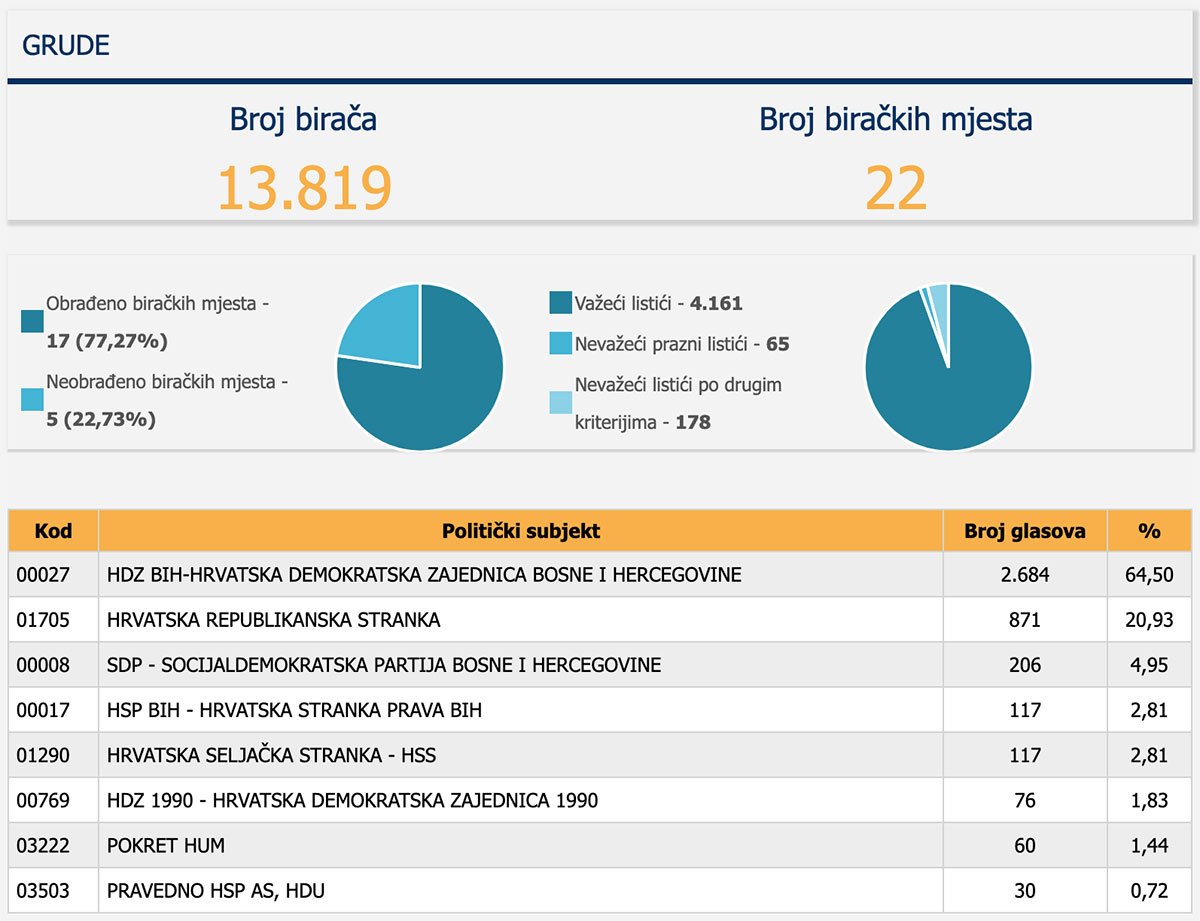
Task: Select 'HSP BIH - HRVATSKA STRANKA PRAVA BIH'
Action: coord(295,710)
